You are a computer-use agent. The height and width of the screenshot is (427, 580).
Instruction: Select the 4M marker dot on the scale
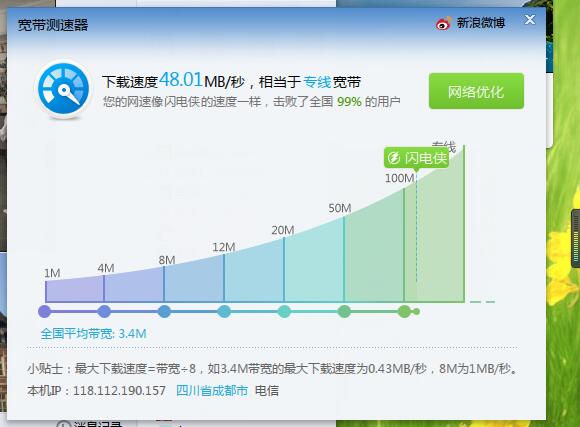coord(104,312)
